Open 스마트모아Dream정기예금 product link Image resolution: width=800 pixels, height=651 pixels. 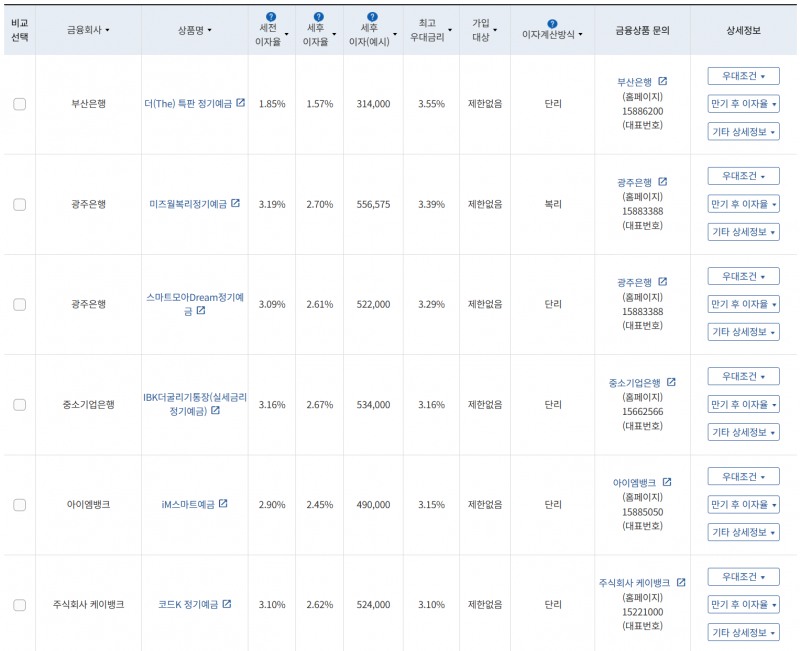pos(195,304)
